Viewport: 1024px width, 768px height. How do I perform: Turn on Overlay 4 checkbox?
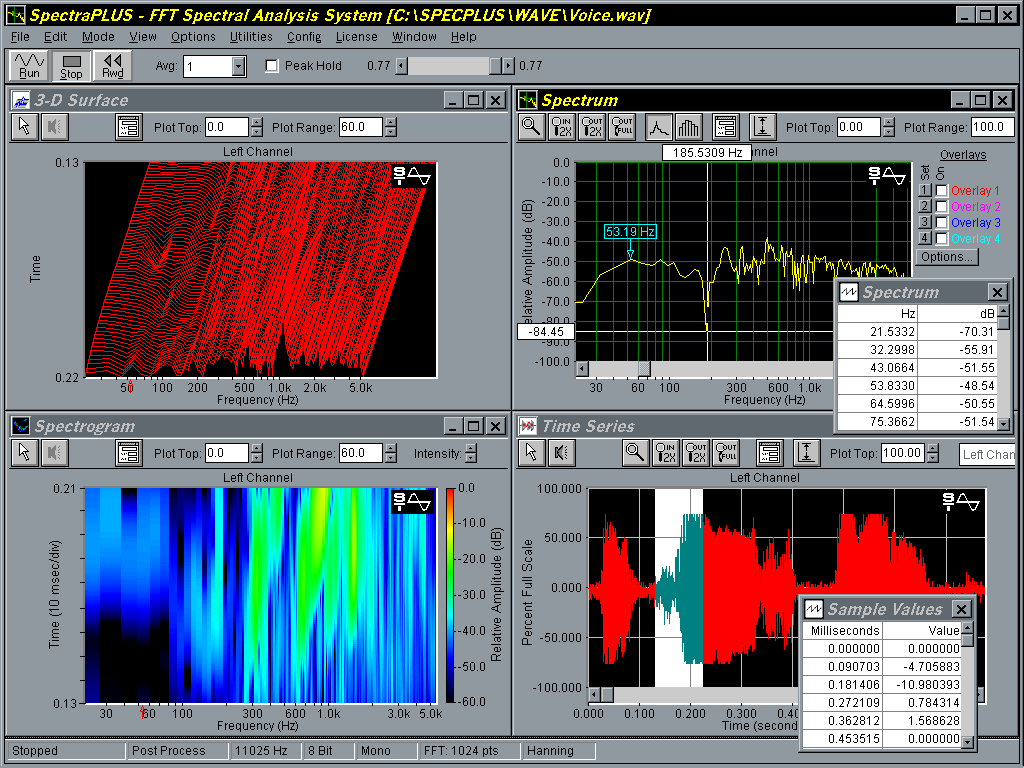(x=942, y=238)
